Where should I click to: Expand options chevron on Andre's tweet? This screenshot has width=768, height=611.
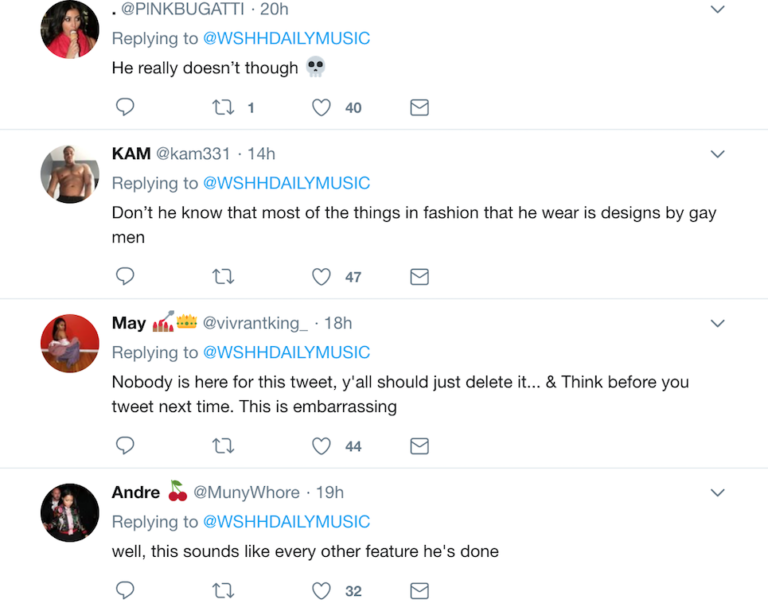coord(717,492)
